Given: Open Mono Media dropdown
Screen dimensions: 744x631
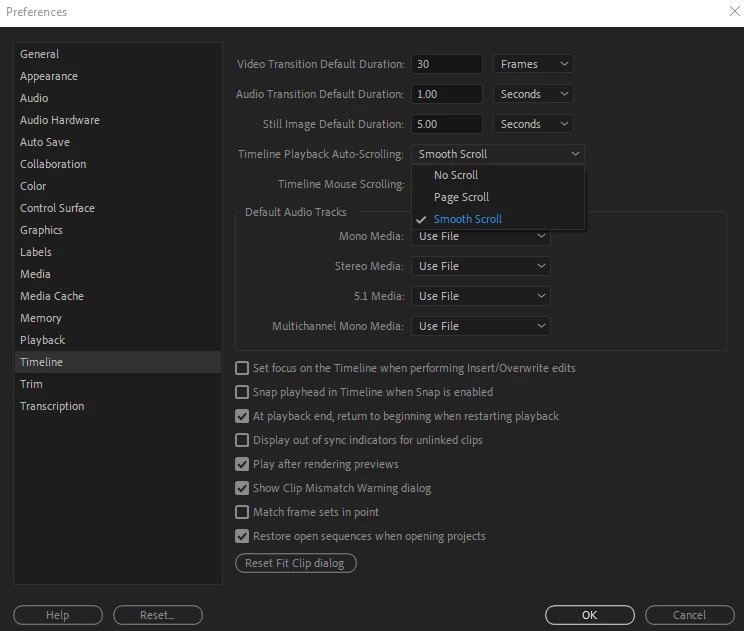Looking at the screenshot, I should pos(481,237).
